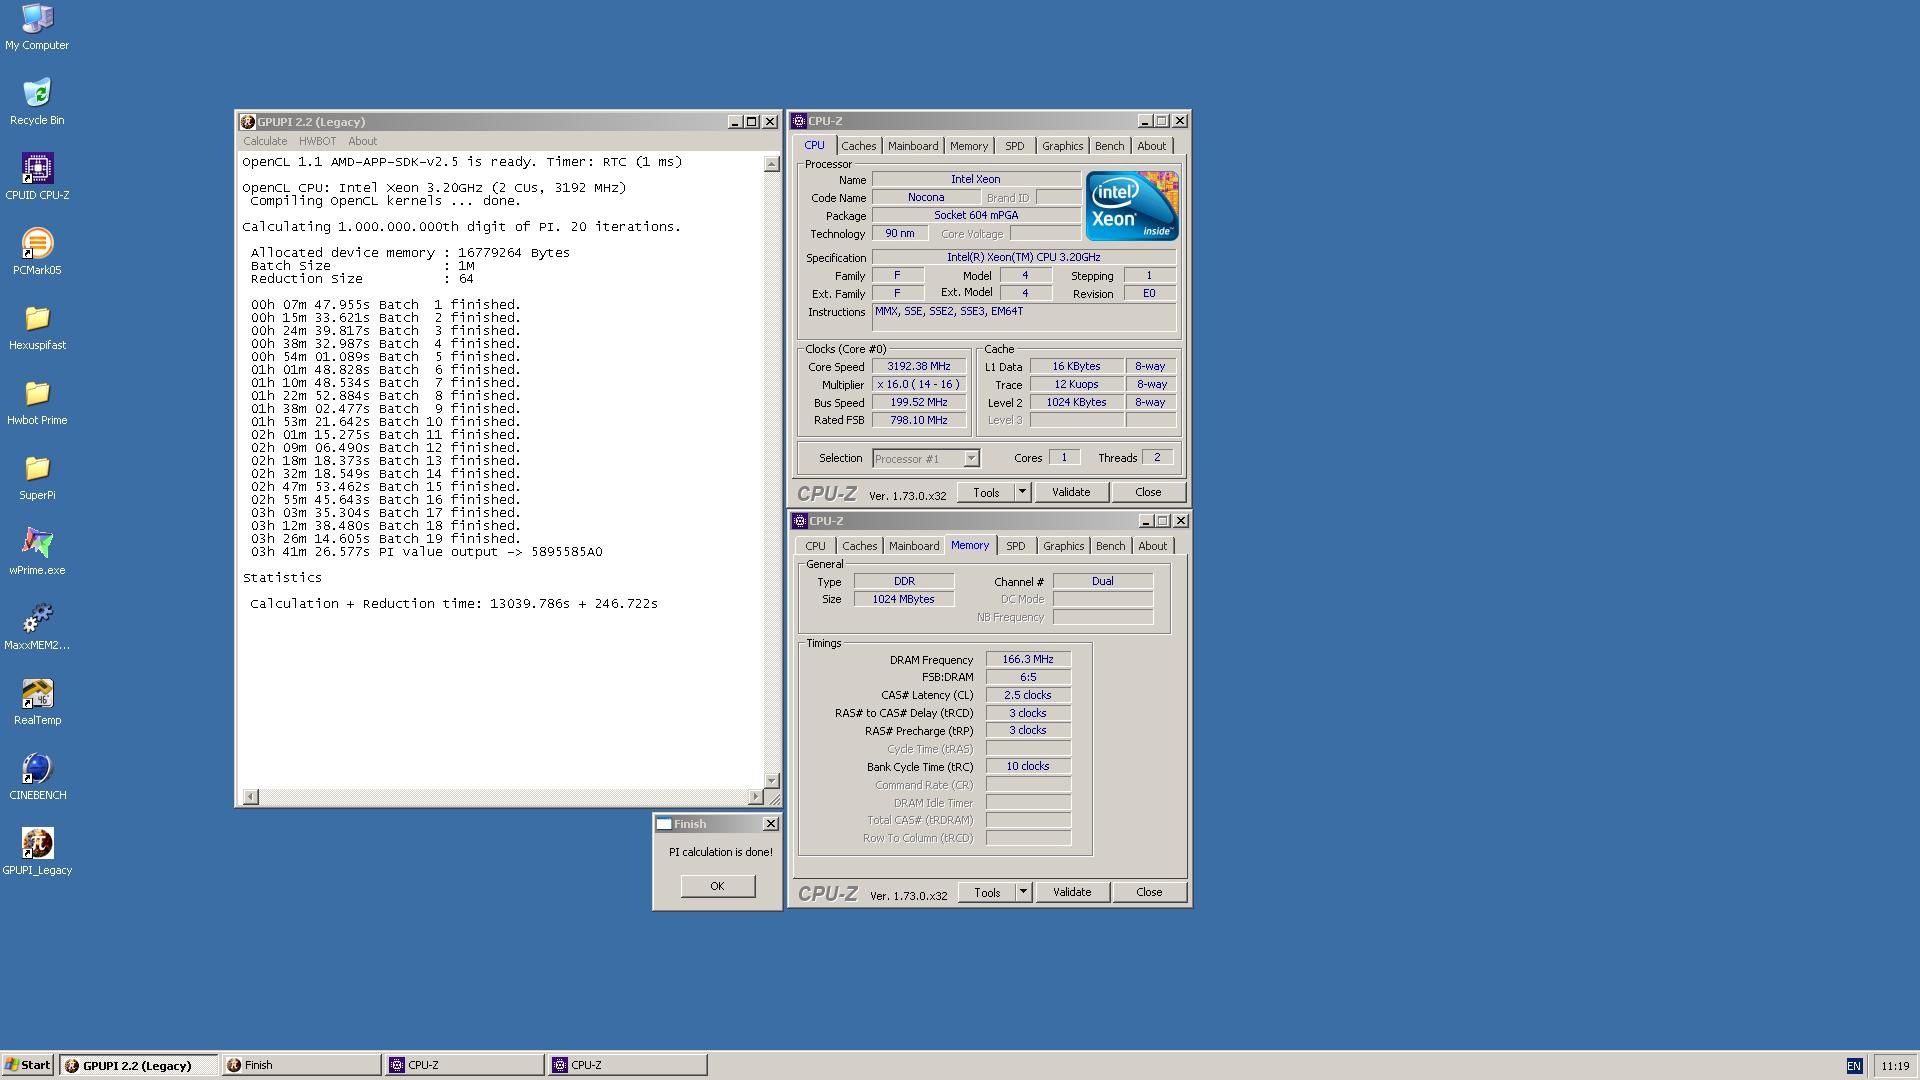
Task: Activate GPUPI 2.2 (Legacy) taskbar button
Action: [x=138, y=1065]
